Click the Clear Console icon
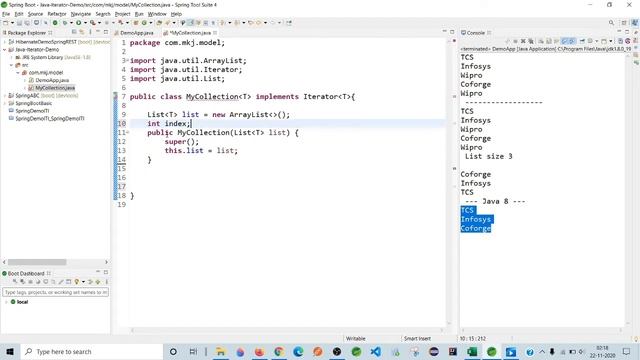Screen dimensions: 640x360 [x=541, y=41]
